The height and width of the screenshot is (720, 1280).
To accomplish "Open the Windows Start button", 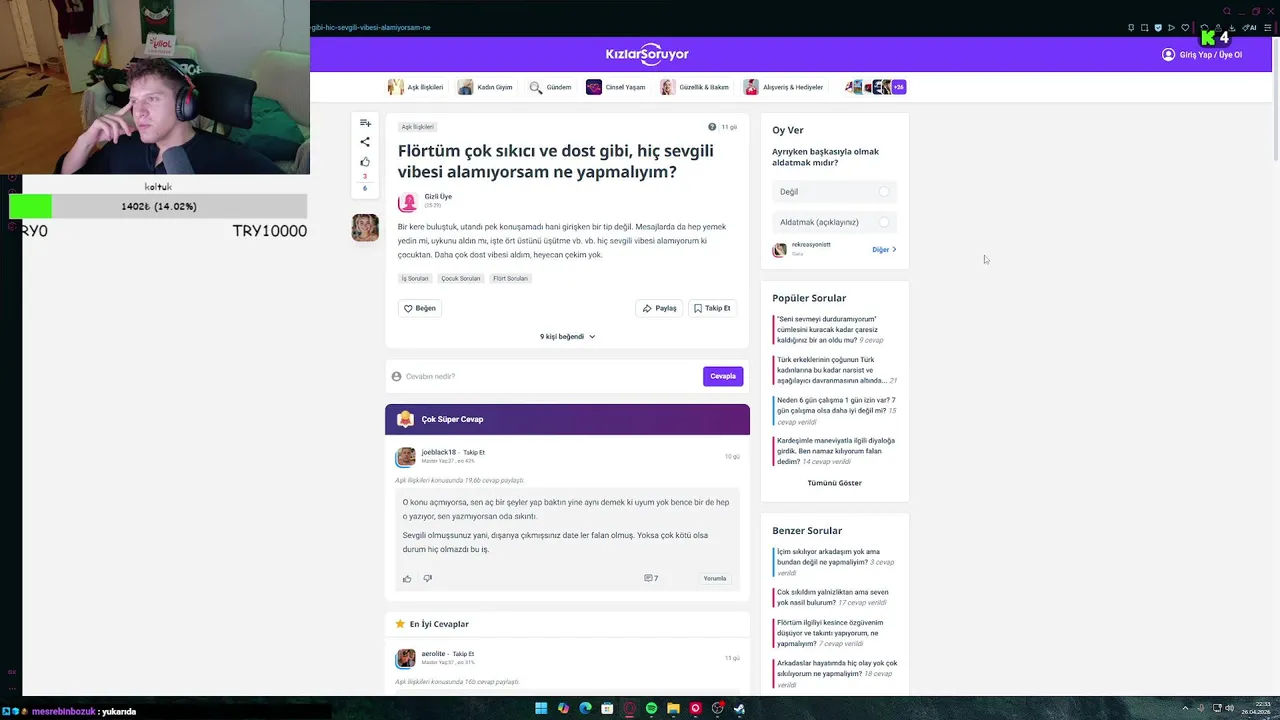I will (x=541, y=708).
